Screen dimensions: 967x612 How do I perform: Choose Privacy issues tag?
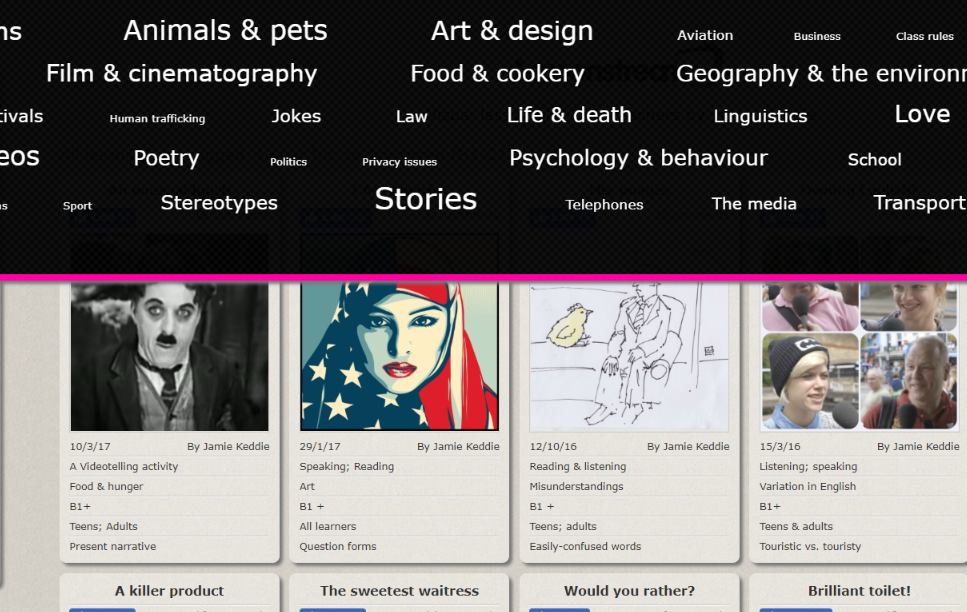click(399, 162)
